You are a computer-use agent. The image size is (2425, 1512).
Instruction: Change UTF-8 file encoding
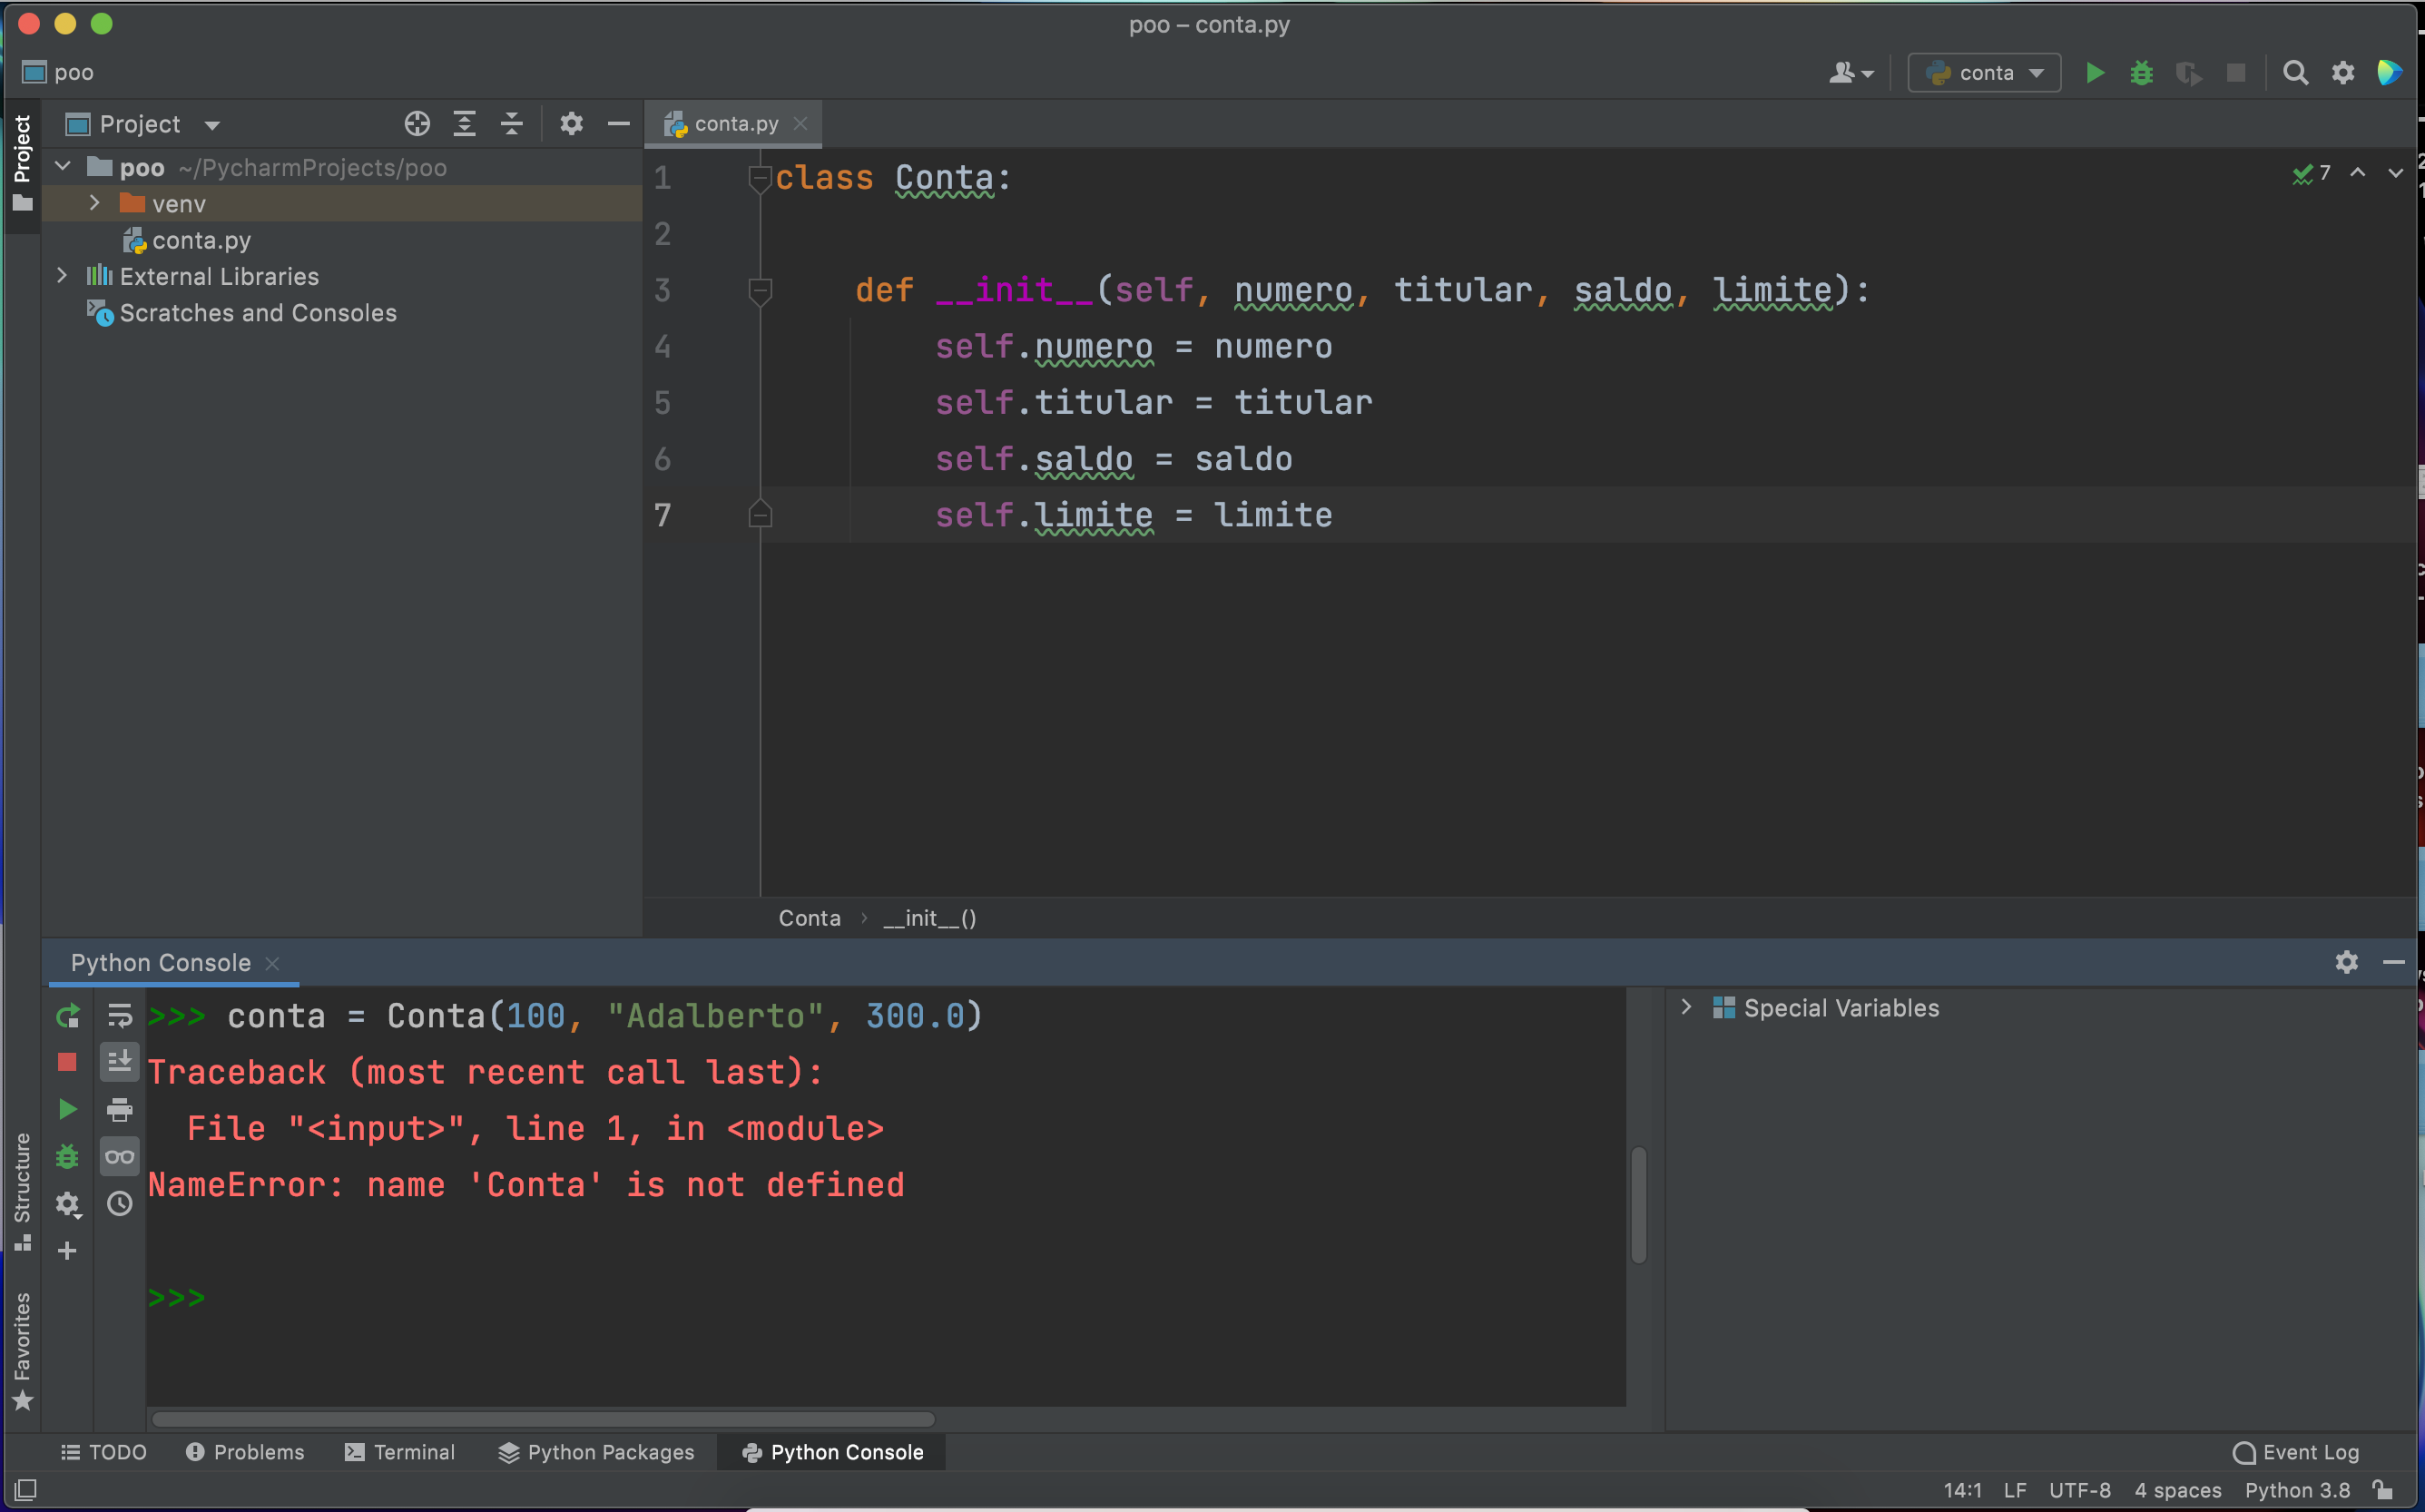tap(2079, 1489)
